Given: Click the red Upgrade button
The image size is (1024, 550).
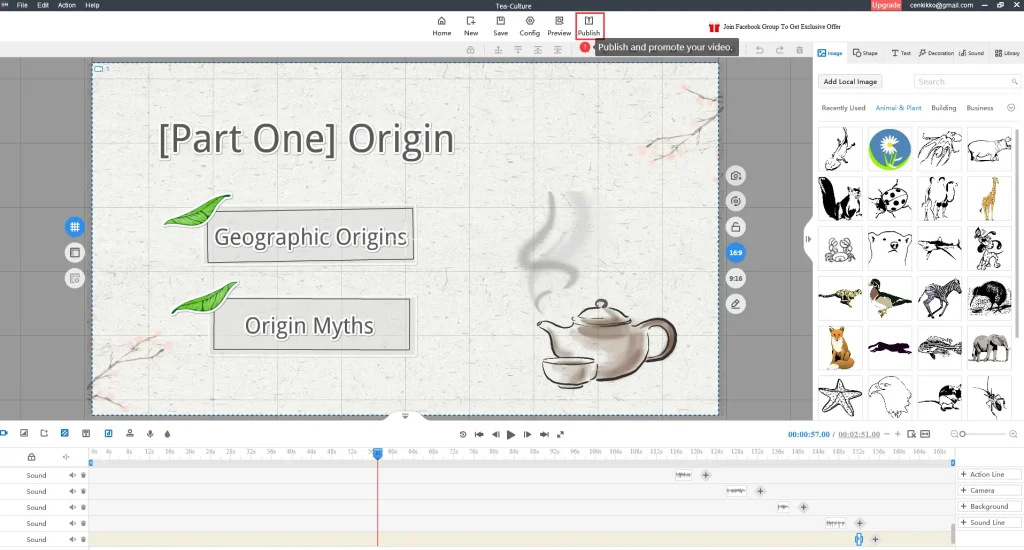Looking at the screenshot, I should click(885, 5).
